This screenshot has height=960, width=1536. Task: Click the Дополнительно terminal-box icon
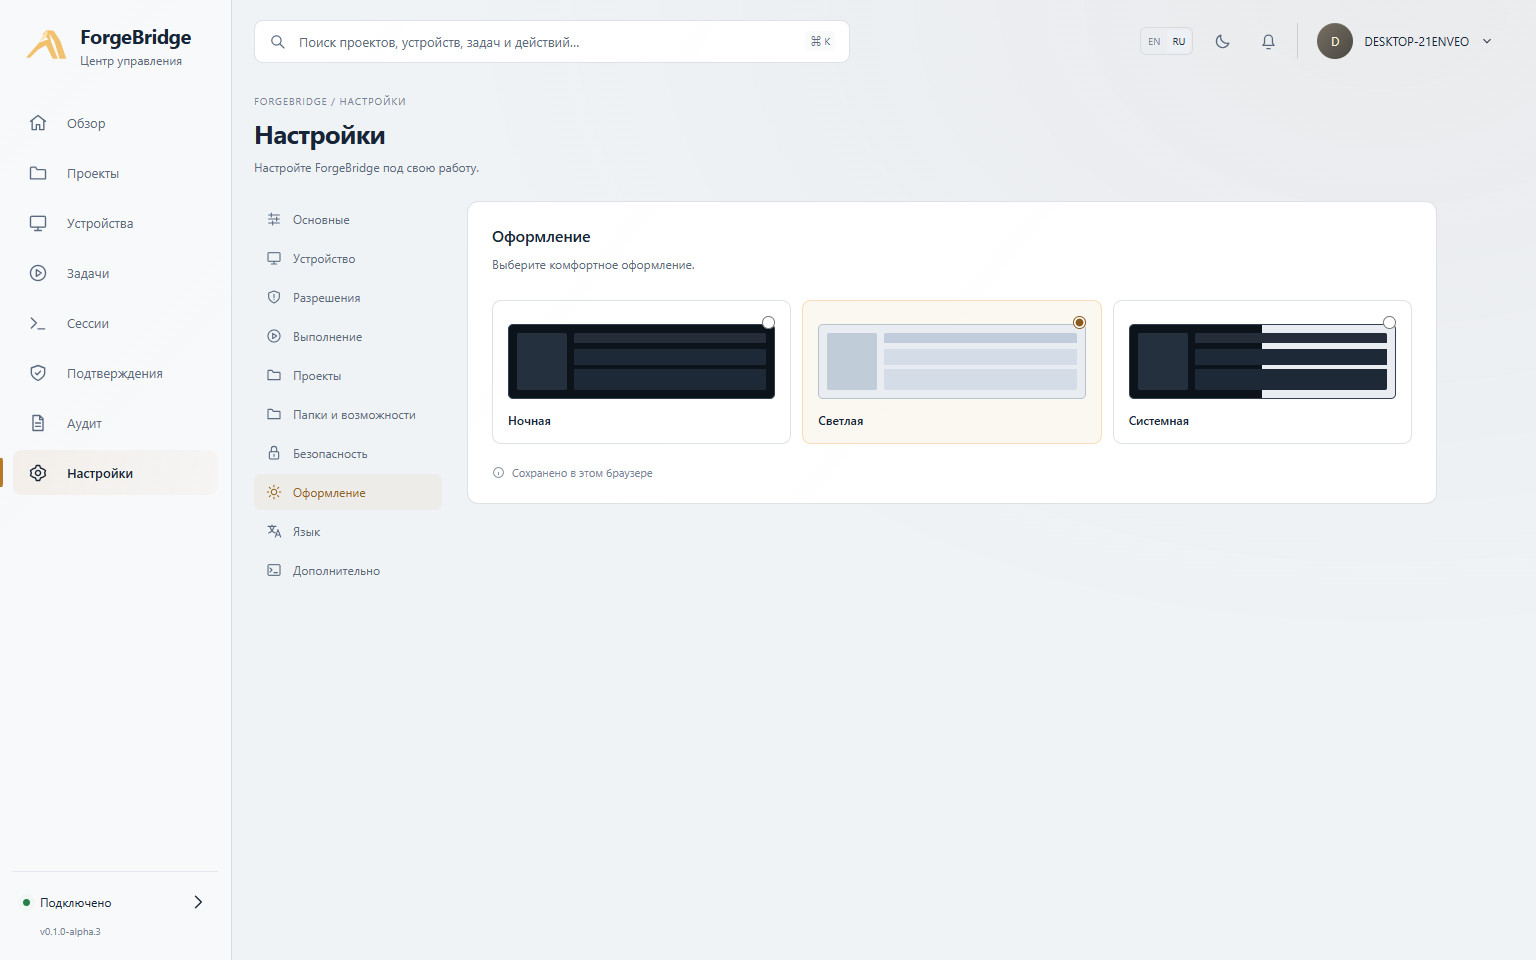coord(274,570)
